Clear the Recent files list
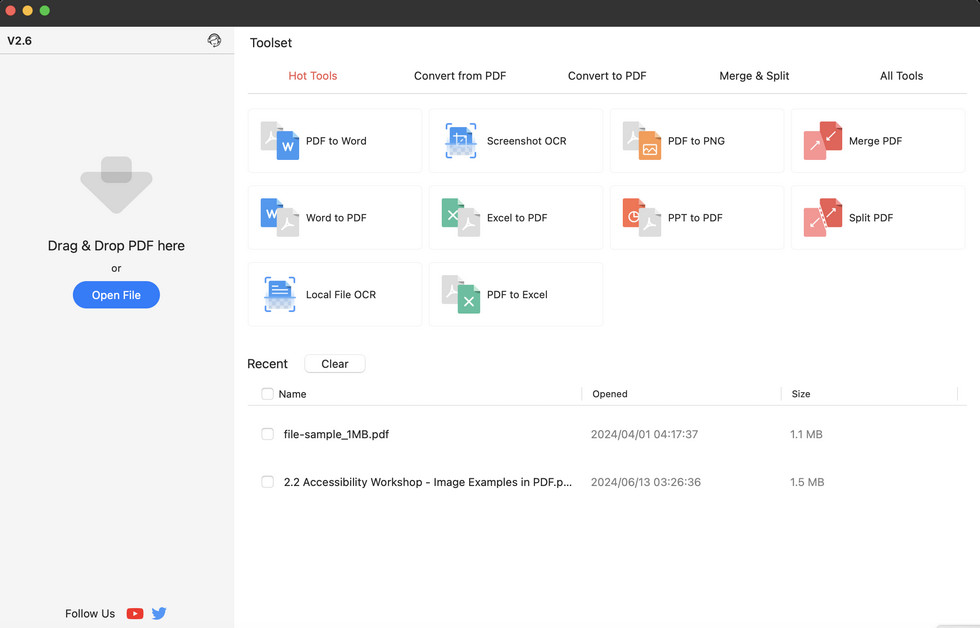 [335, 364]
